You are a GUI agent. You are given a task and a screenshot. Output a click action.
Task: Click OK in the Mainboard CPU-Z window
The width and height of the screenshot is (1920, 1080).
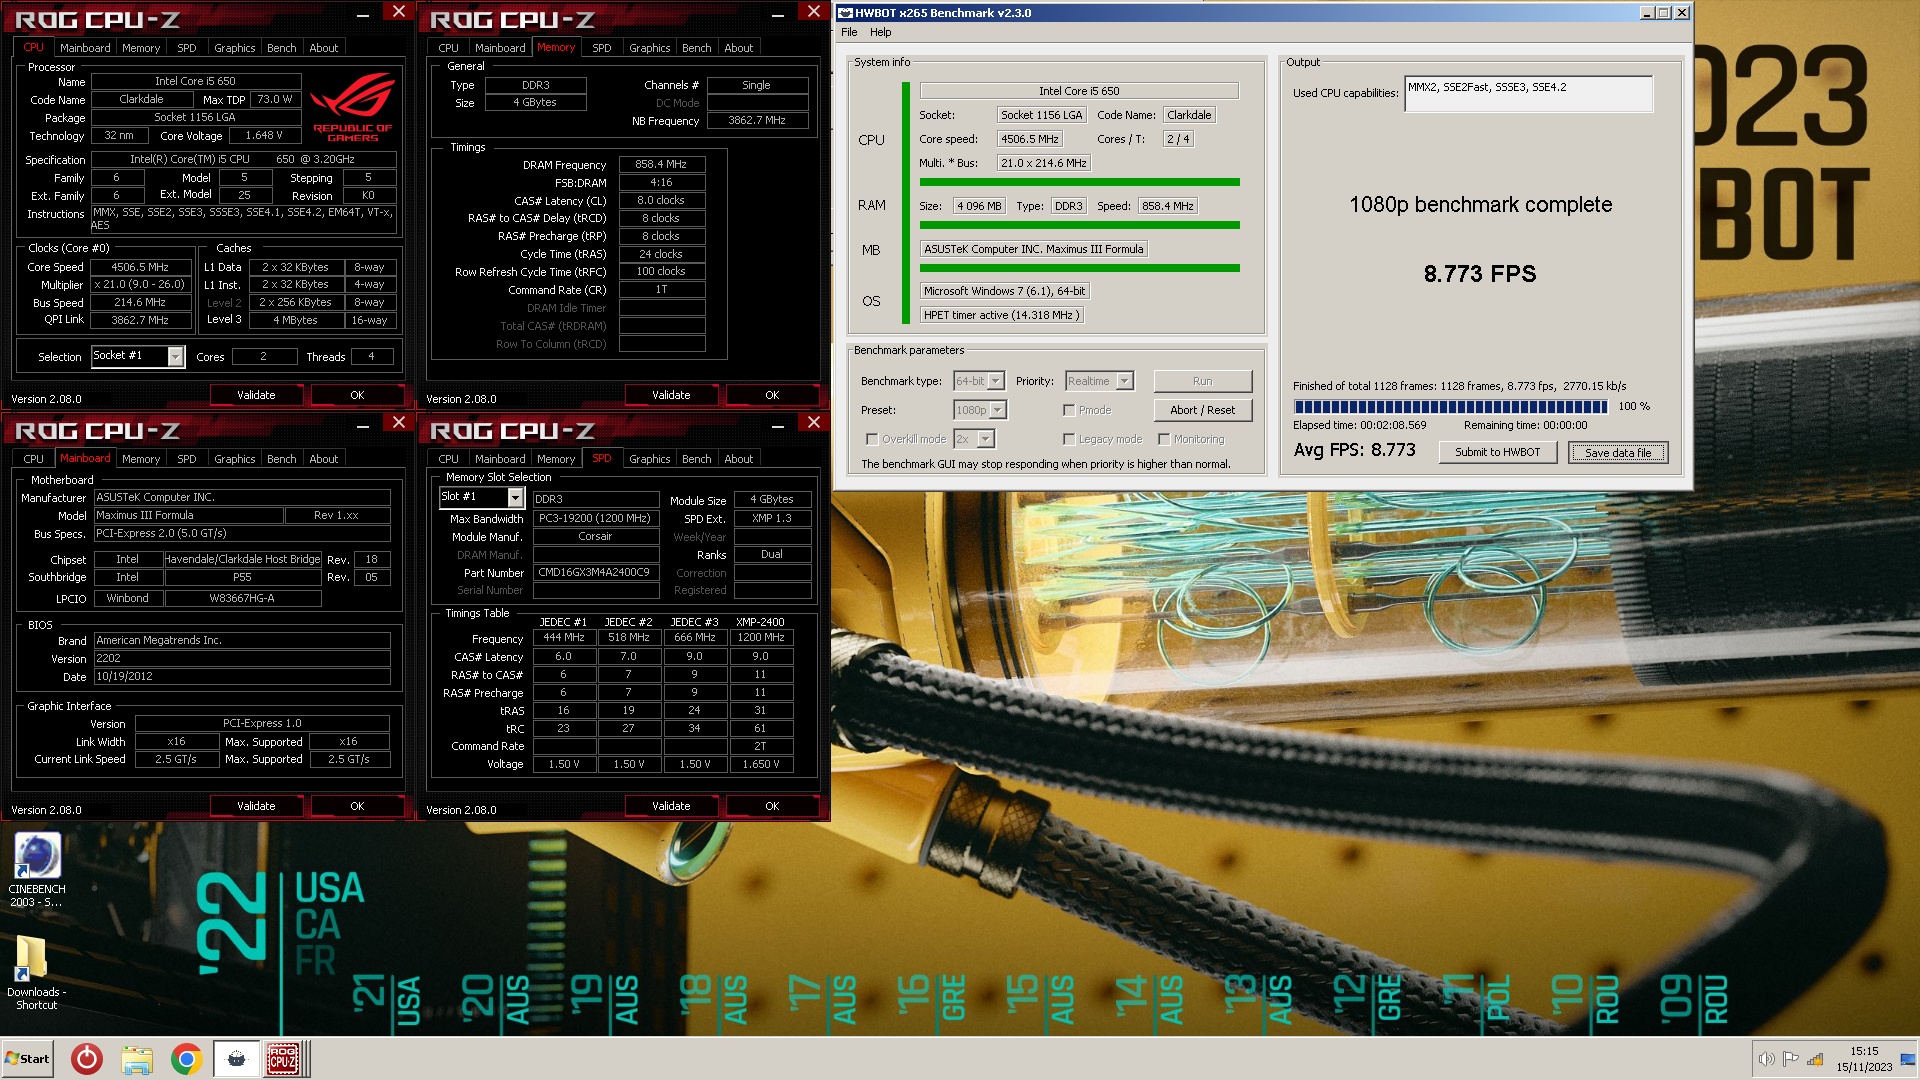click(x=357, y=806)
